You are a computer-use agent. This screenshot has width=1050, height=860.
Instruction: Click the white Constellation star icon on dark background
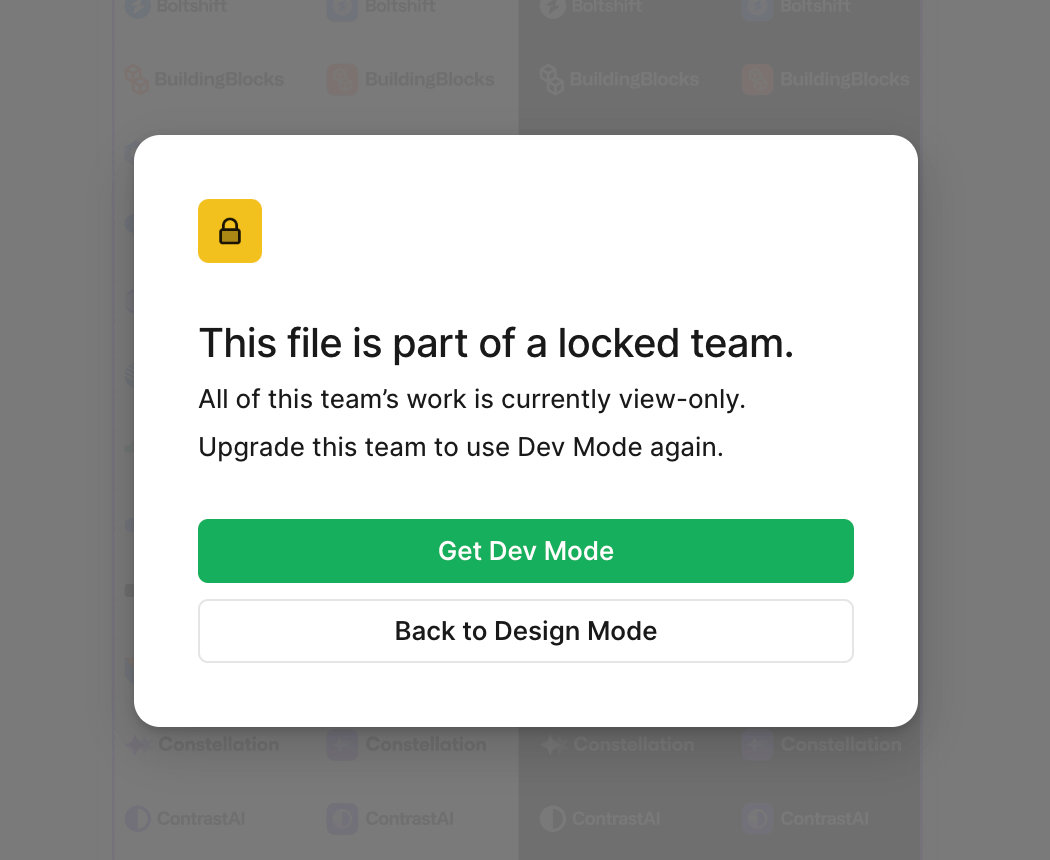point(553,744)
